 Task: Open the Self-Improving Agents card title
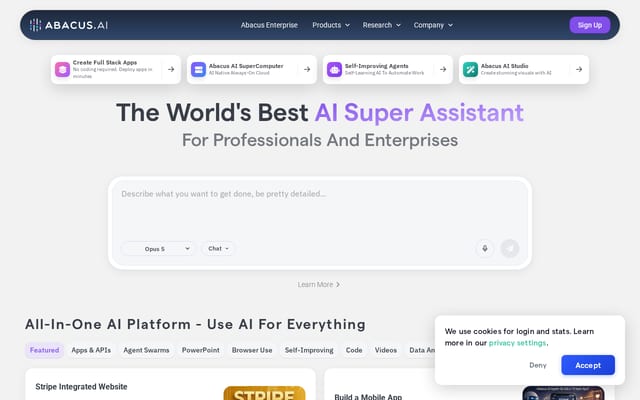376,66
